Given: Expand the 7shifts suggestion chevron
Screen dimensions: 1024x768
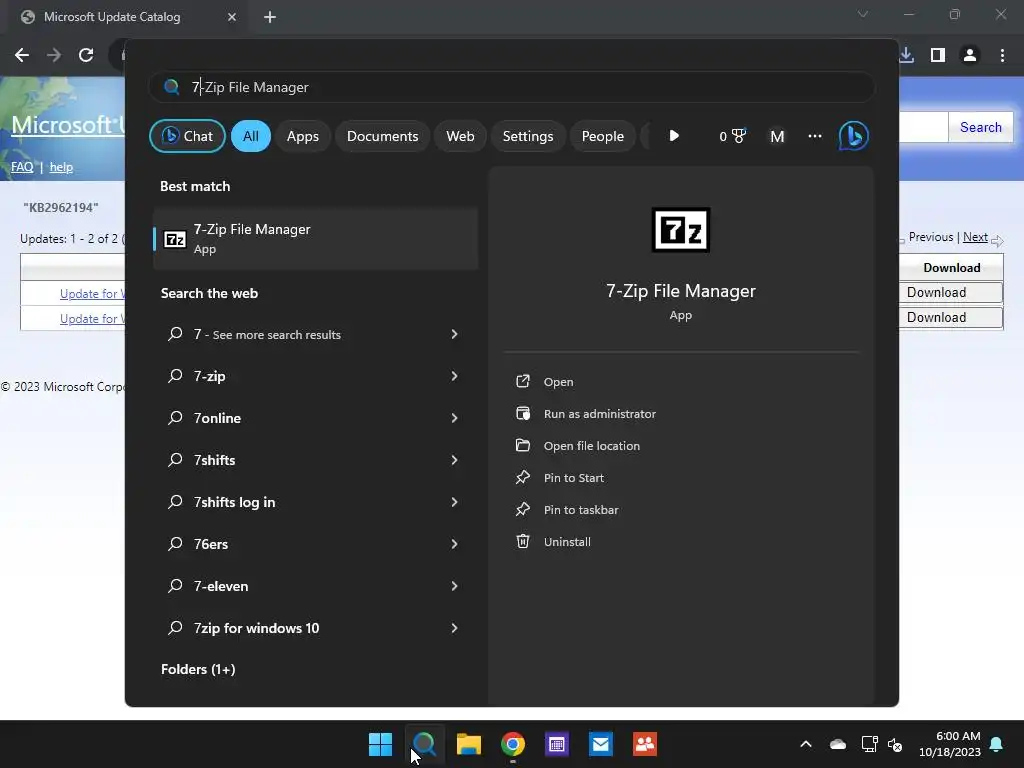Looking at the screenshot, I should click(x=454, y=460).
